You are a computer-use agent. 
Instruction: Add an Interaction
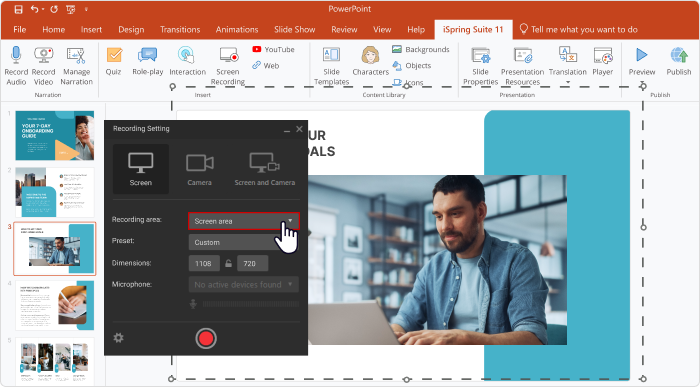187,61
